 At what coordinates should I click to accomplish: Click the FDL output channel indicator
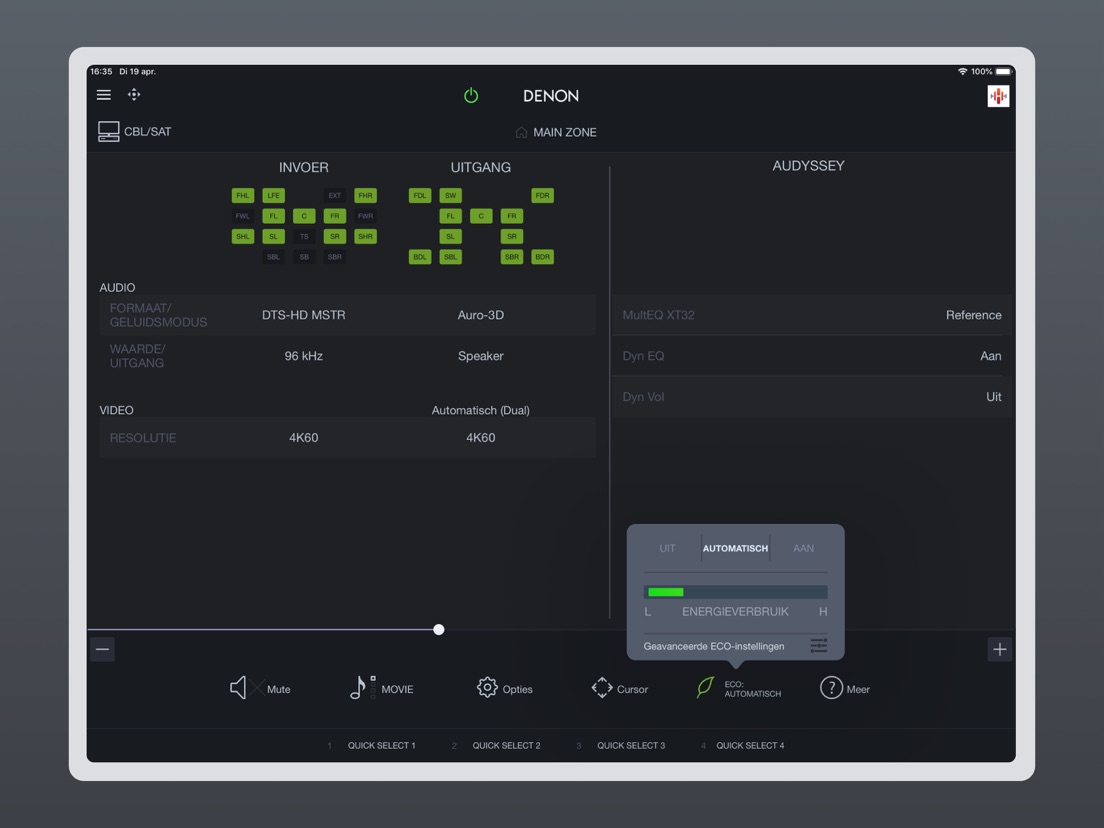click(420, 195)
